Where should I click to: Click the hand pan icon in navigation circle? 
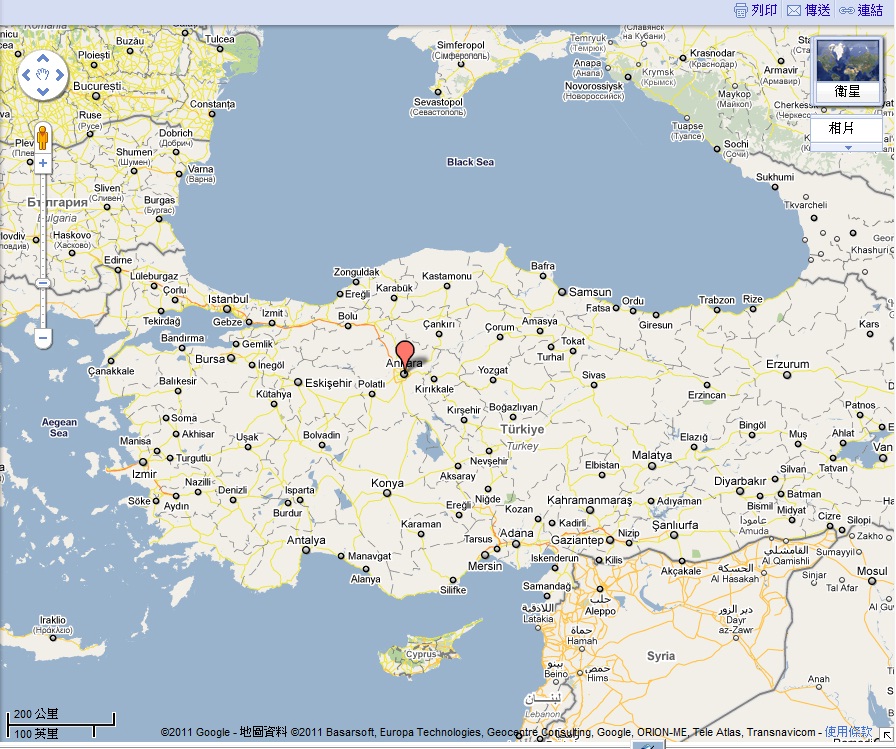pos(42,75)
